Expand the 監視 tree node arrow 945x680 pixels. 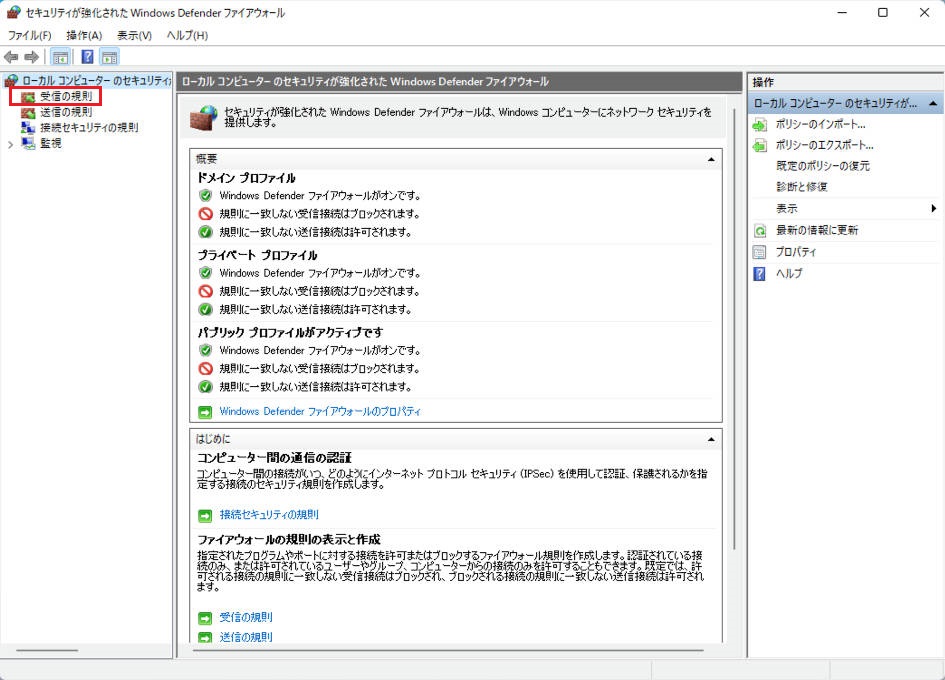click(10, 145)
